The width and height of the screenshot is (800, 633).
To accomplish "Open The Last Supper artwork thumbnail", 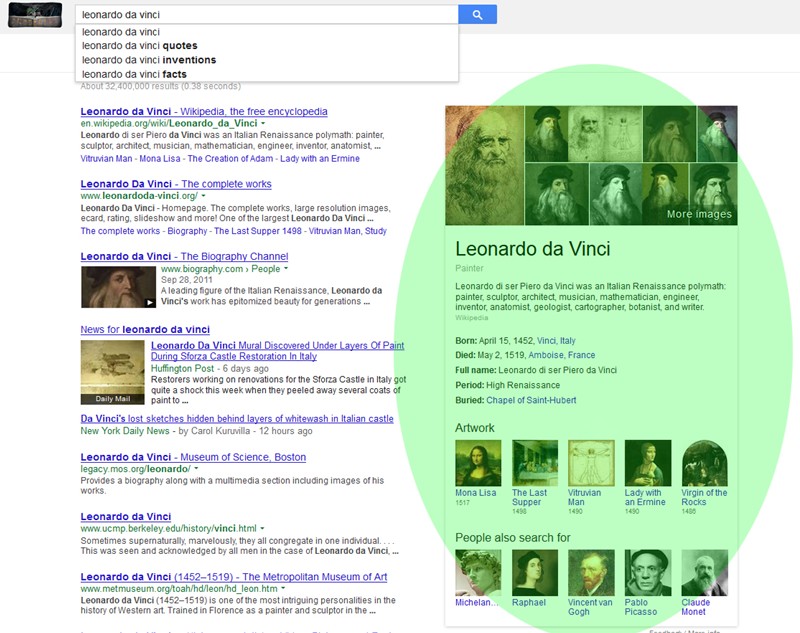I will [x=535, y=463].
